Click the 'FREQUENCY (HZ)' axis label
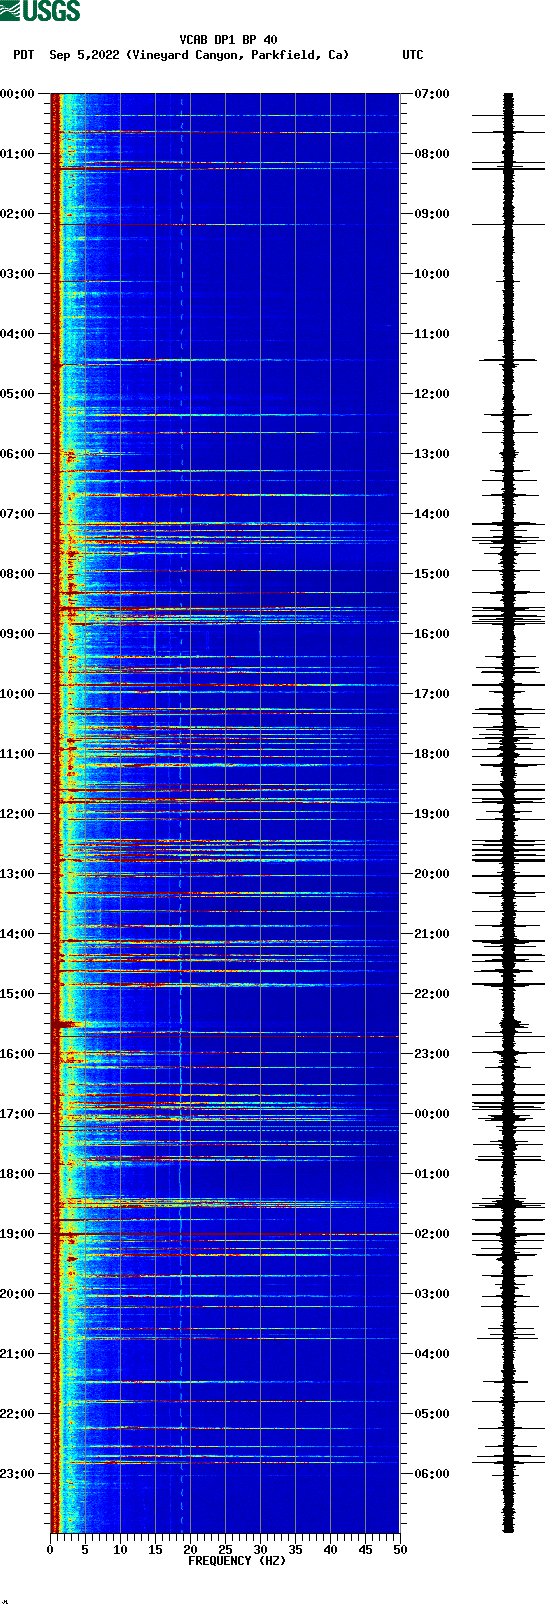This screenshot has height=1613, width=552. click(237, 1560)
